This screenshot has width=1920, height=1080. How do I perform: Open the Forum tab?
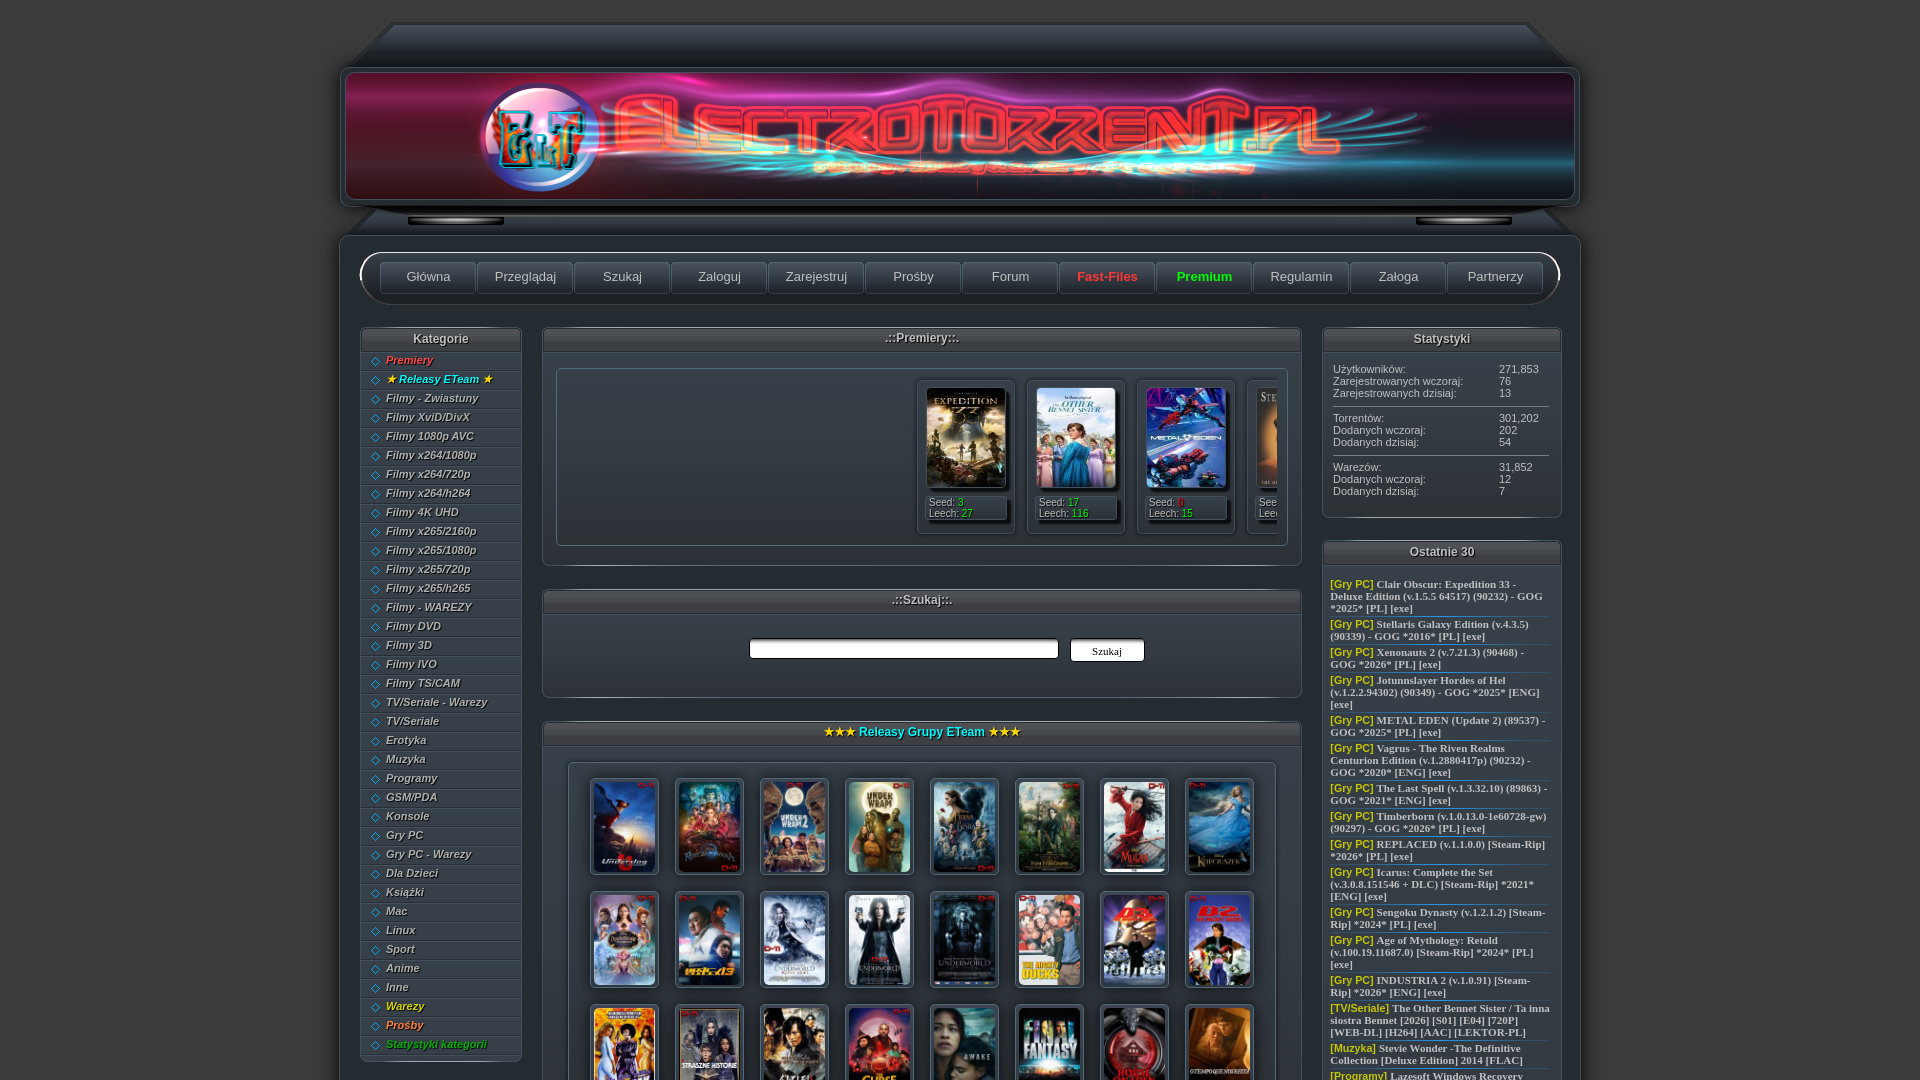(1010, 277)
